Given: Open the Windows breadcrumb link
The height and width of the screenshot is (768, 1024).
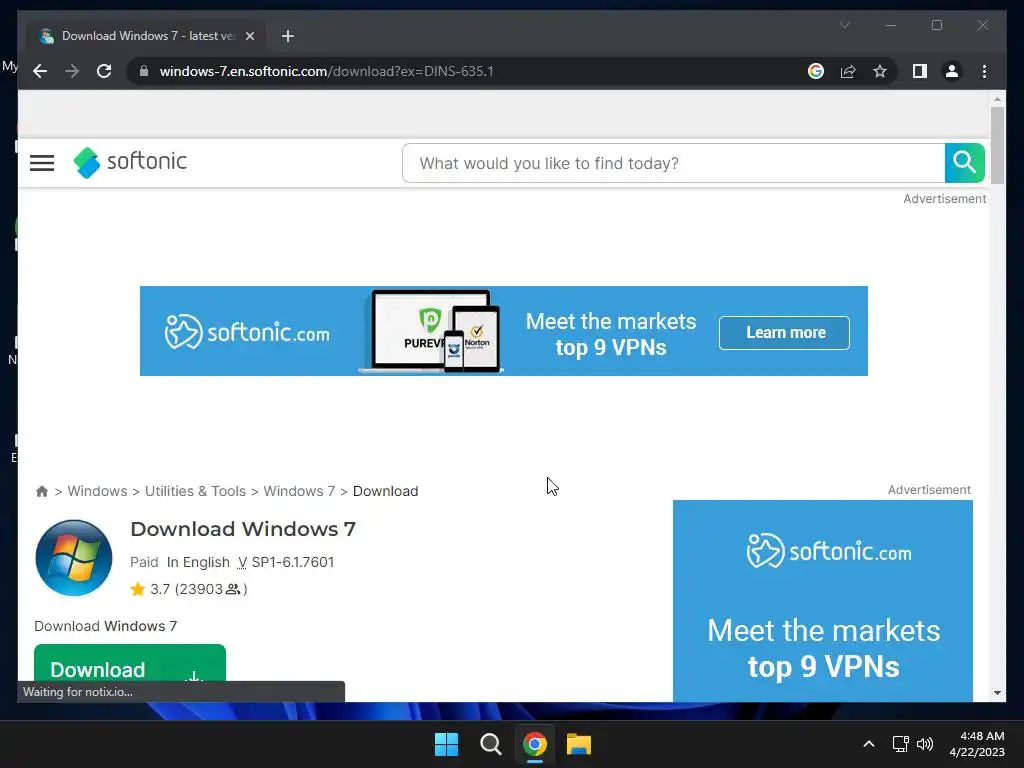Looking at the screenshot, I should pos(97,491).
